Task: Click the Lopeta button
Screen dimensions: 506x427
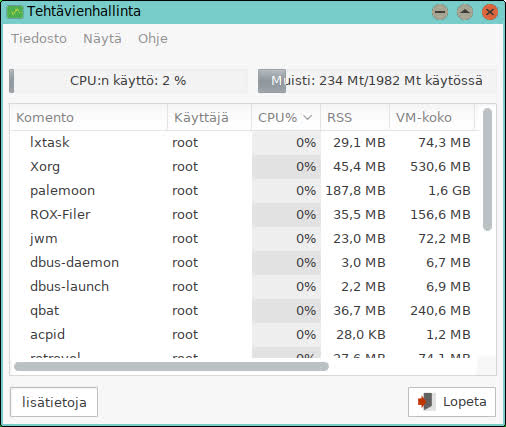Action: 452,402
